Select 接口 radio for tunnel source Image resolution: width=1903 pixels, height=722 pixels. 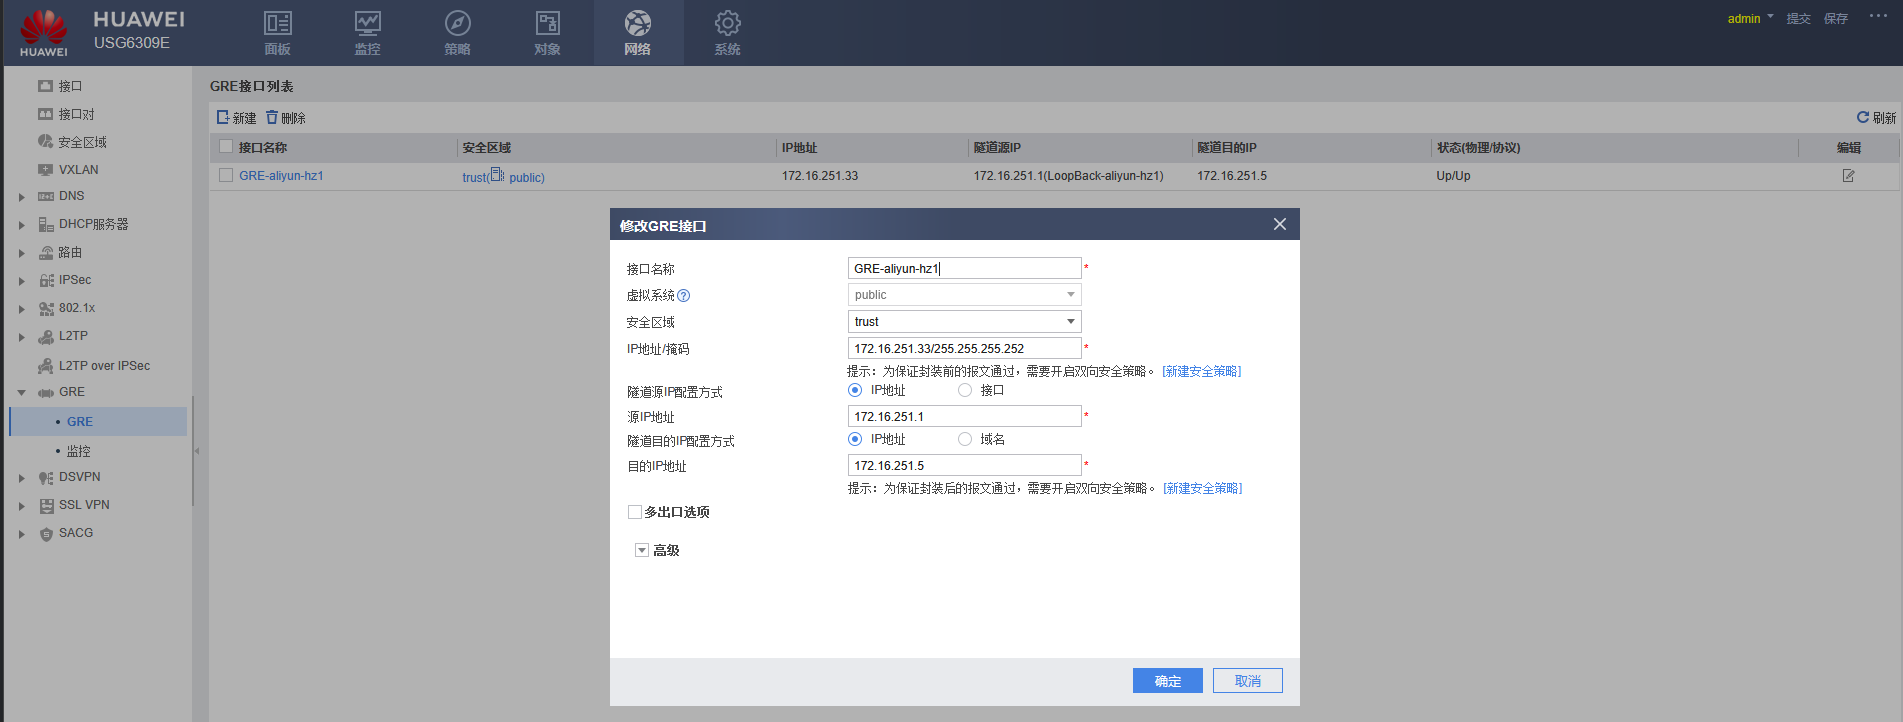coord(965,391)
